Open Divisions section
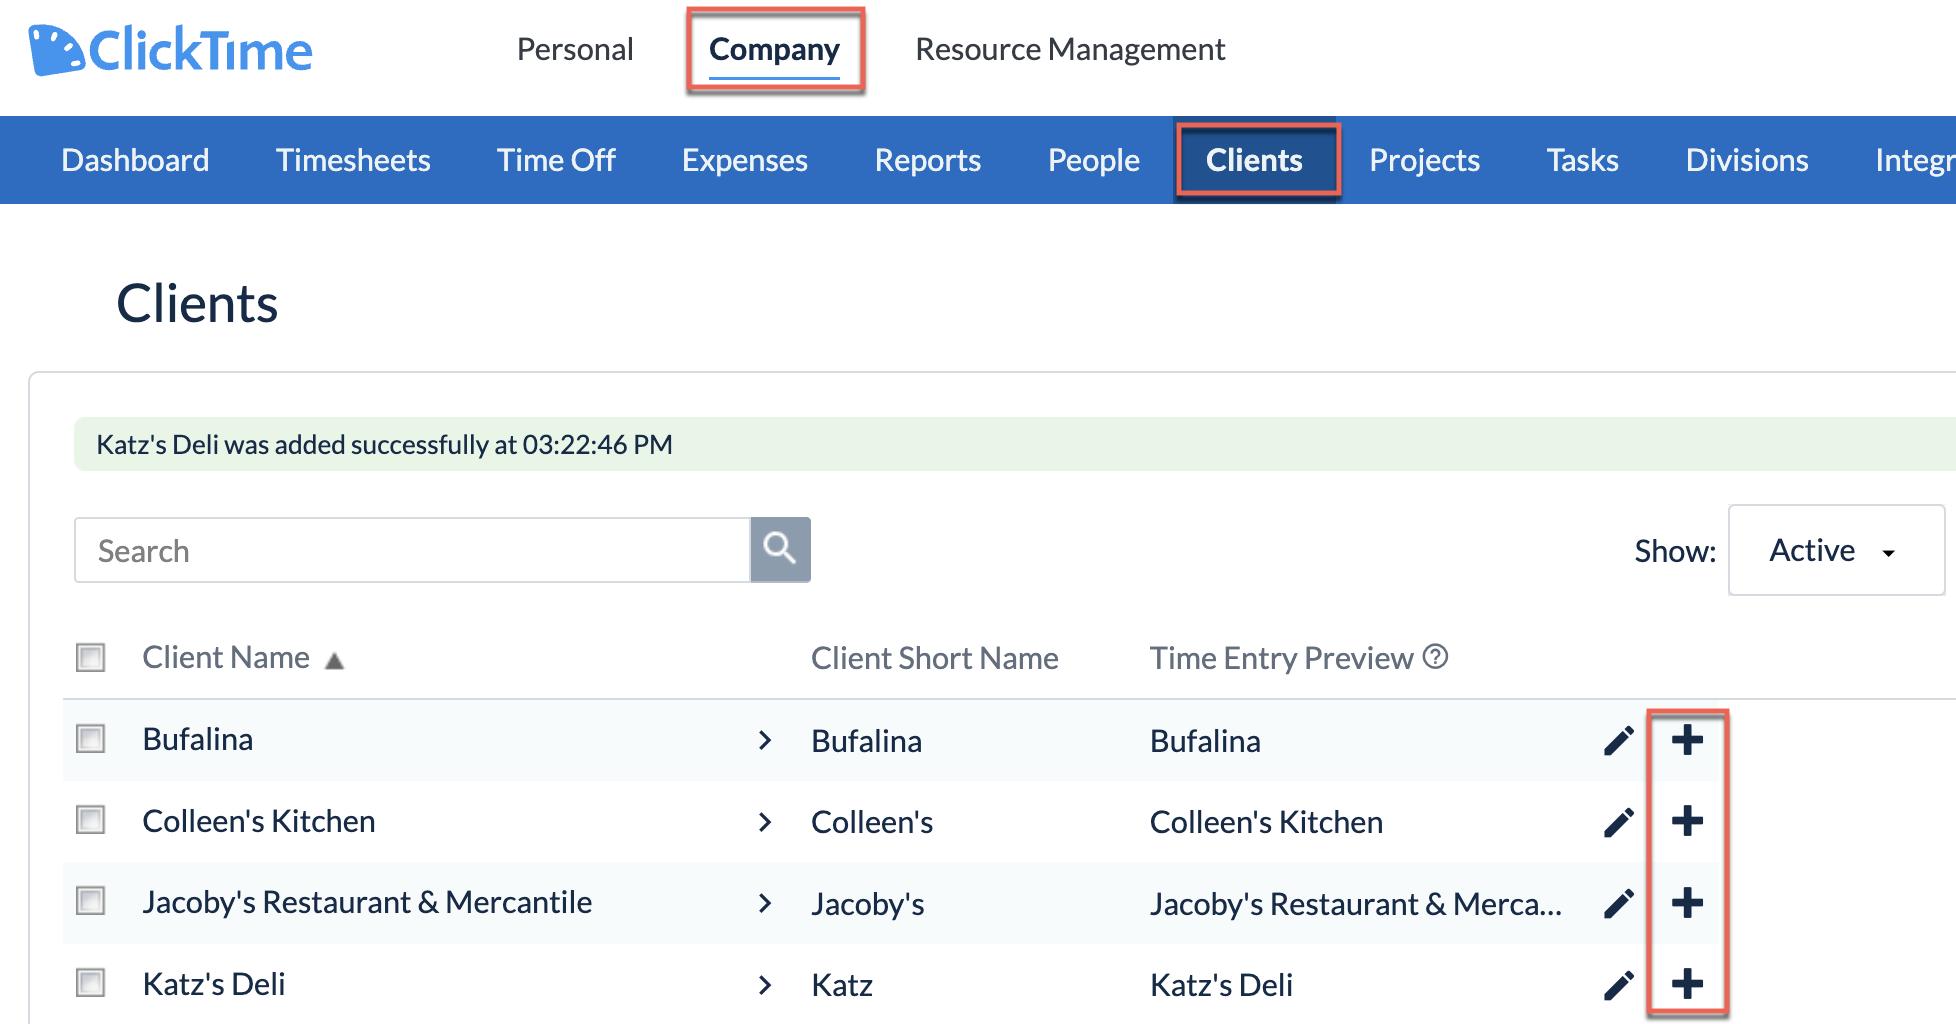 [1747, 160]
